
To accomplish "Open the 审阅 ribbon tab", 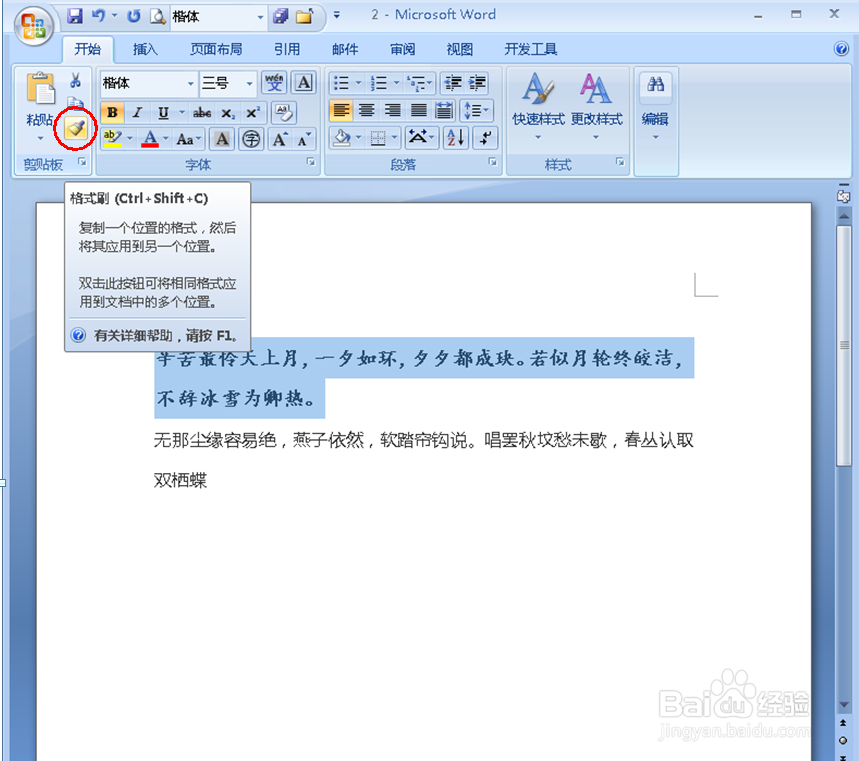I will [402, 48].
